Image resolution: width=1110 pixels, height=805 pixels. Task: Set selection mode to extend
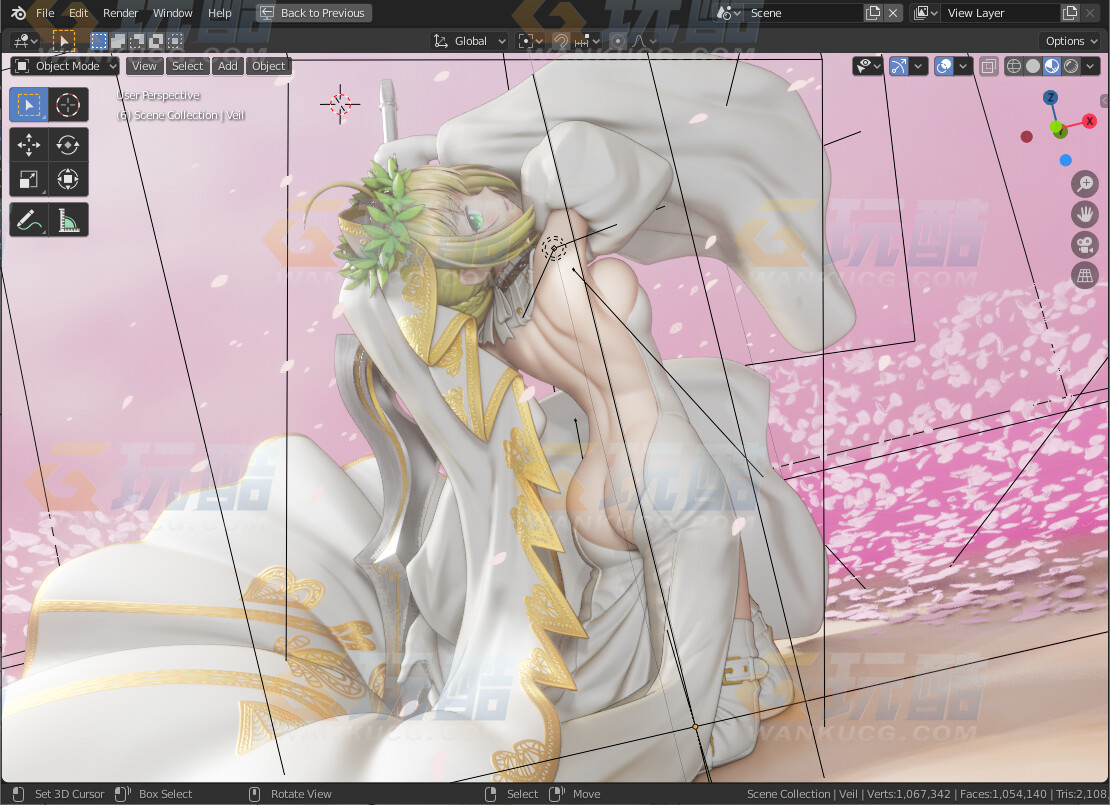[x=118, y=41]
